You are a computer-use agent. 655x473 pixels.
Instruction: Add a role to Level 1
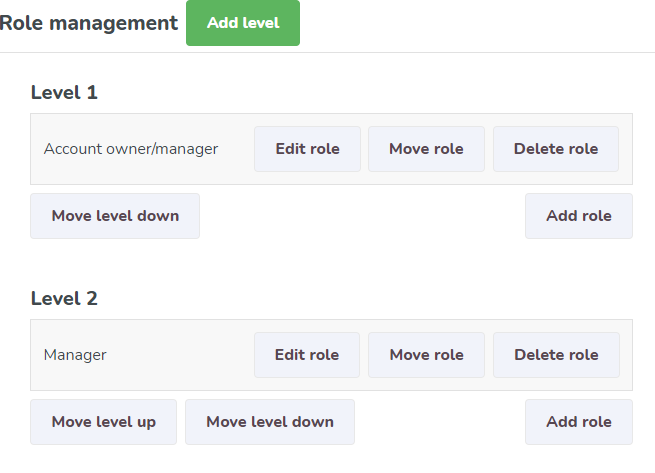pyautogui.click(x=579, y=216)
